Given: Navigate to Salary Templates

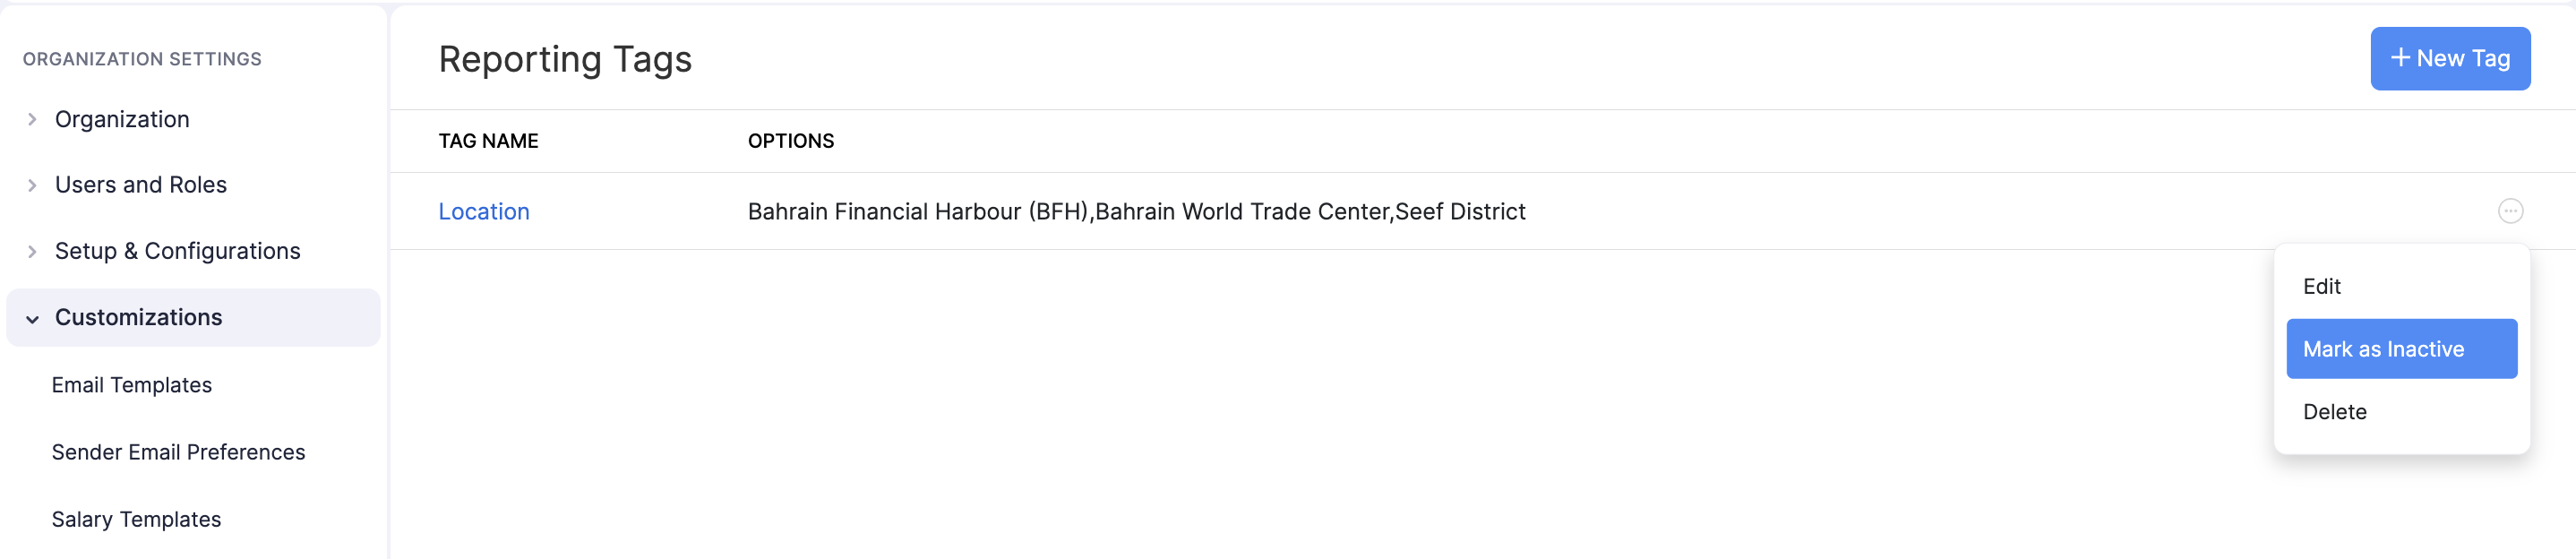Looking at the screenshot, I should point(137,520).
